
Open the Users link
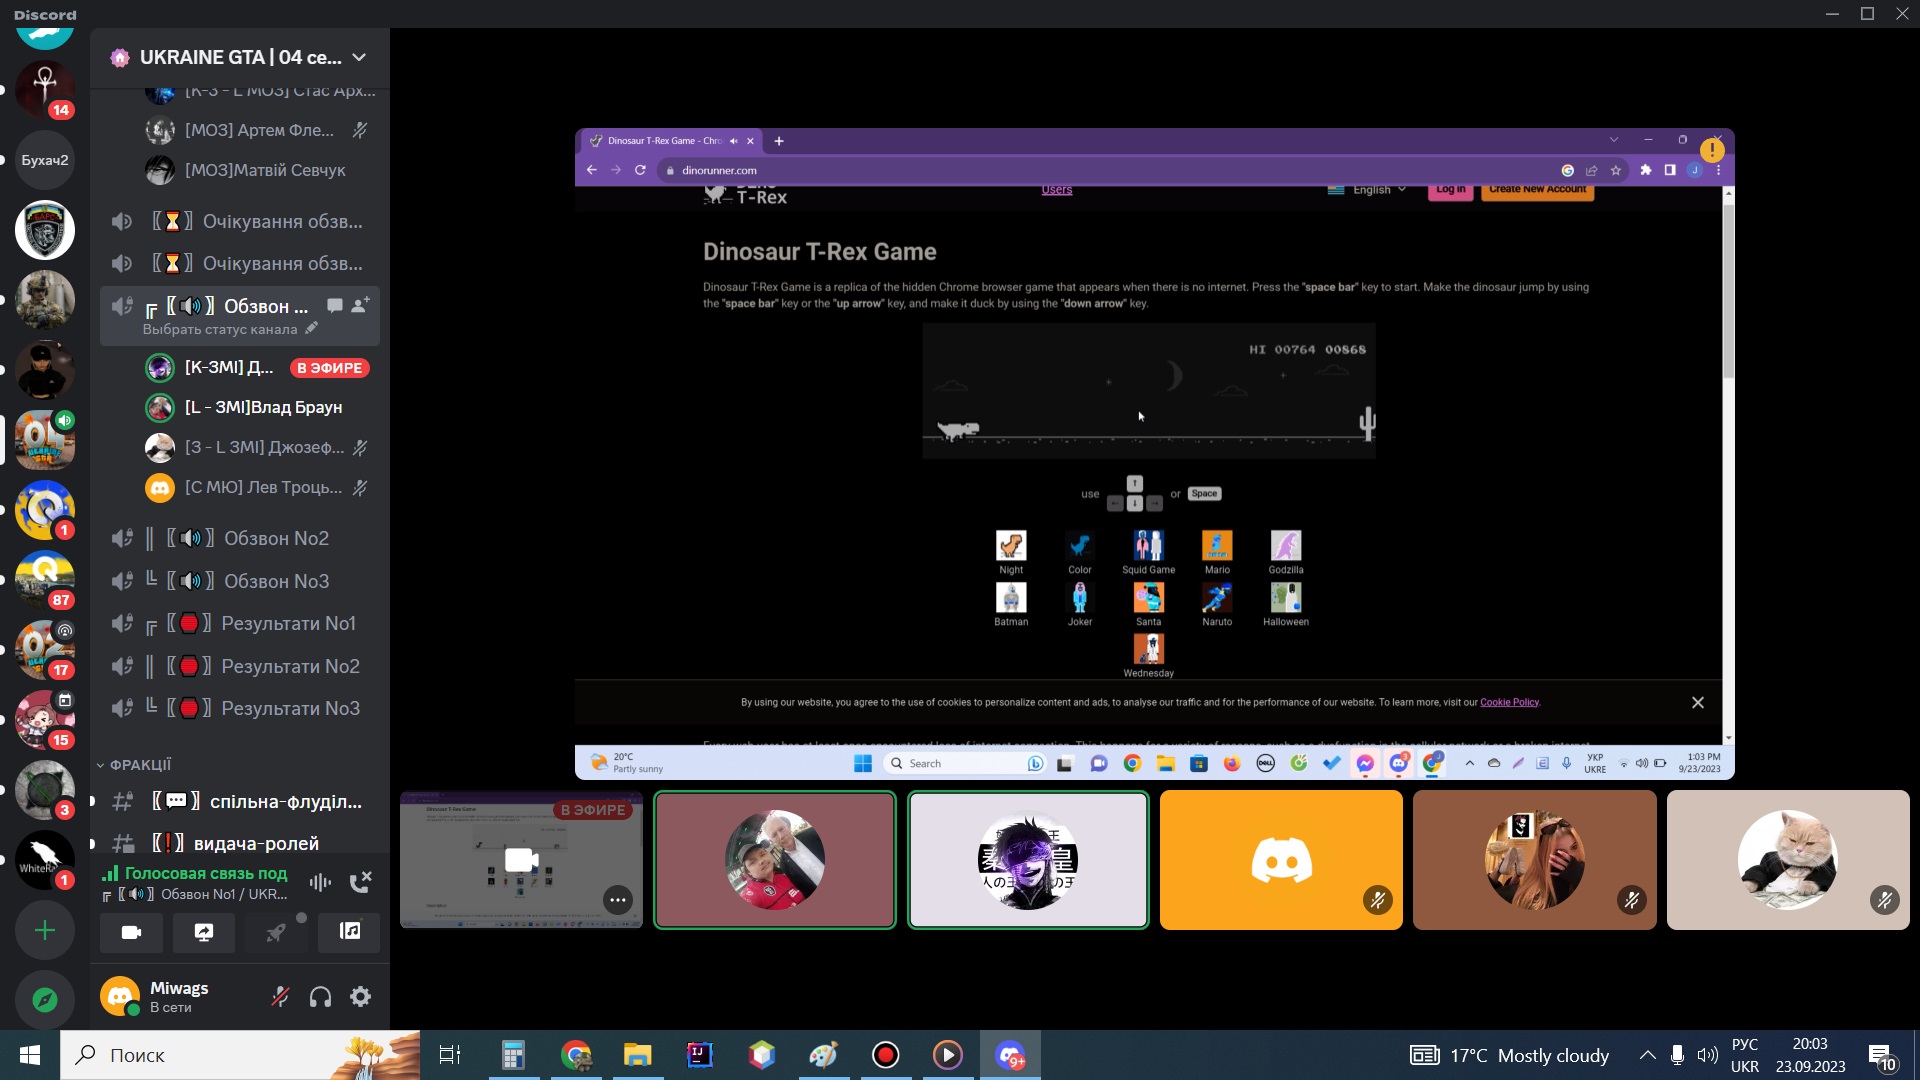pos(1056,190)
